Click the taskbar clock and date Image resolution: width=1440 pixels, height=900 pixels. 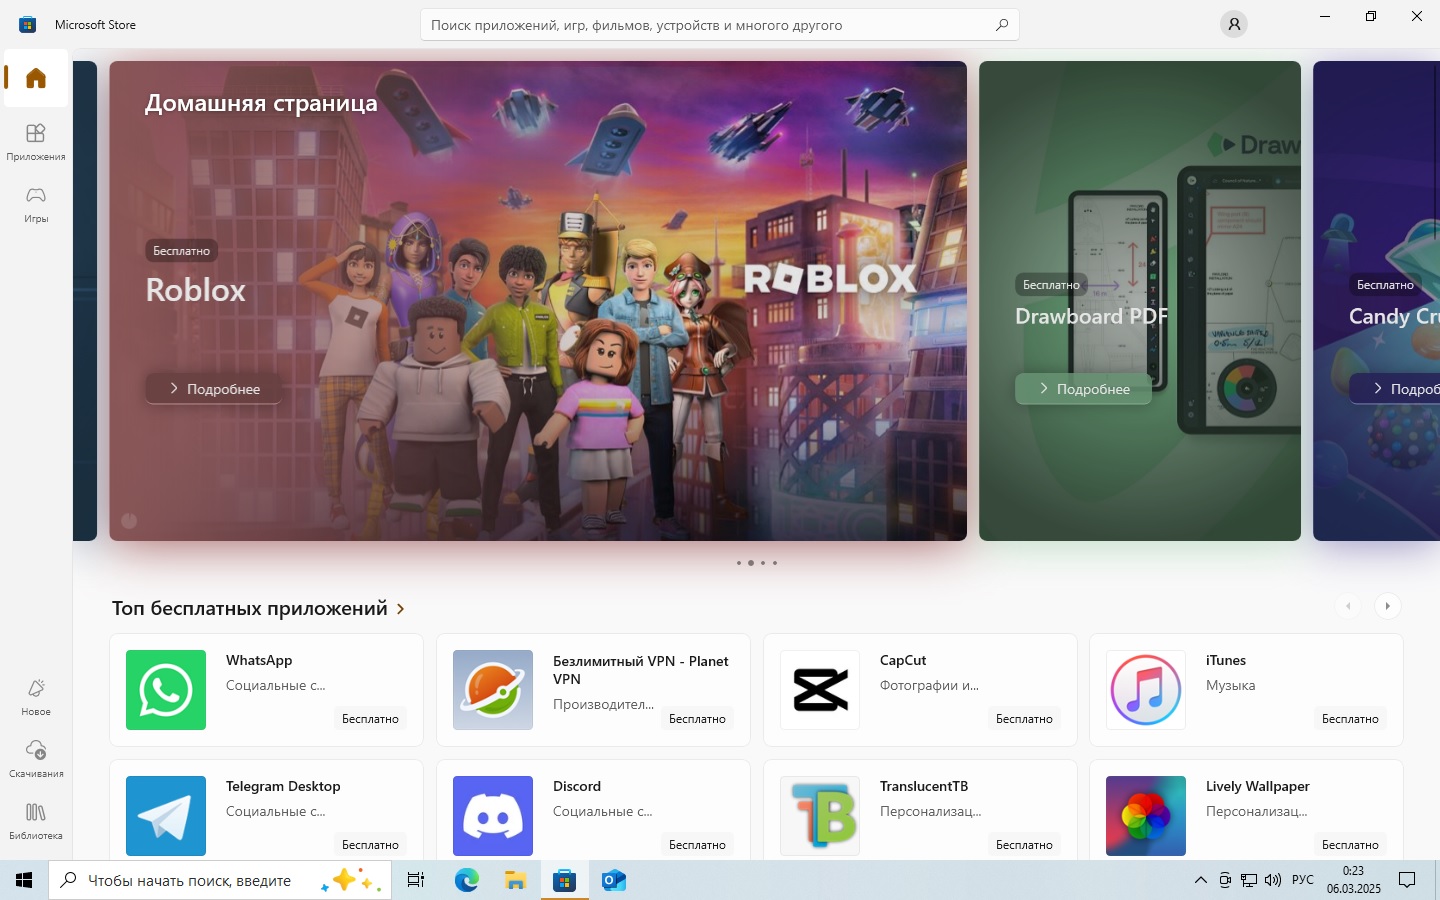tap(1353, 880)
